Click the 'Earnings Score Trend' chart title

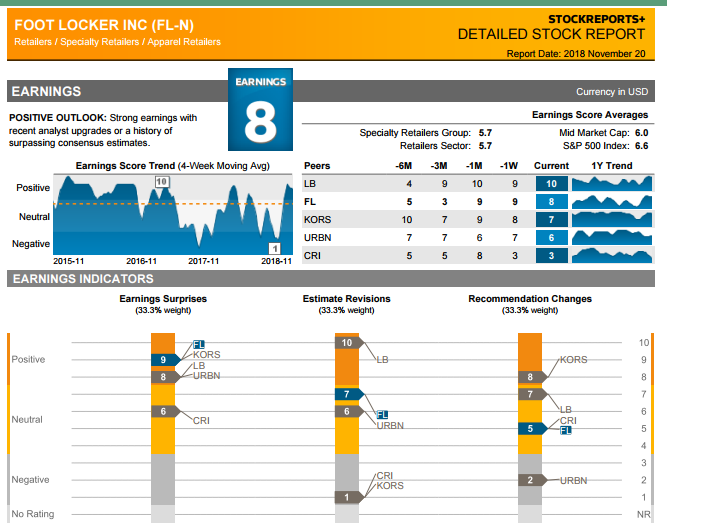[173, 166]
